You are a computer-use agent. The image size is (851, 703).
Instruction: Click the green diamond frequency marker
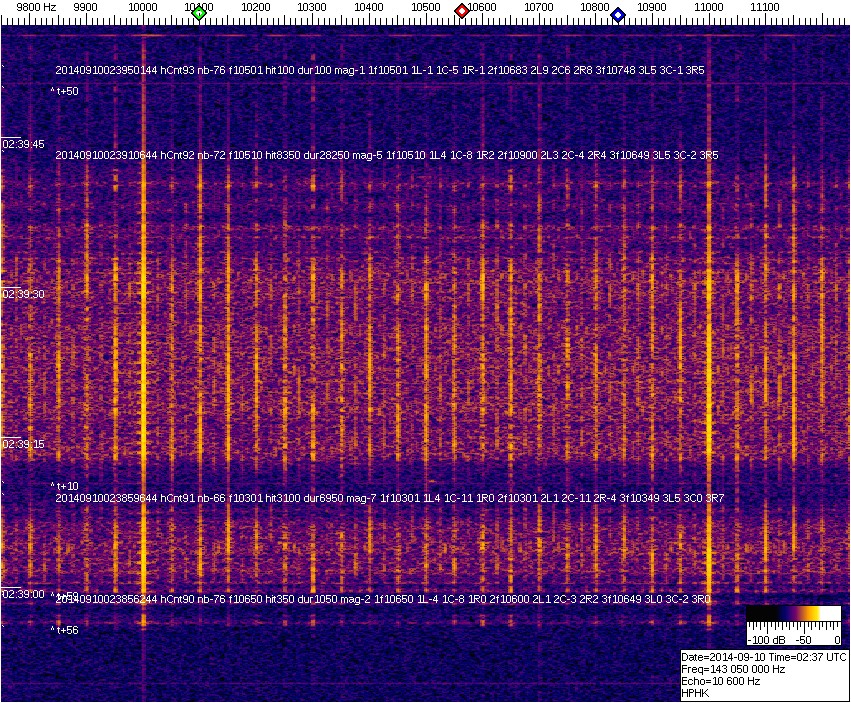pyautogui.click(x=199, y=13)
